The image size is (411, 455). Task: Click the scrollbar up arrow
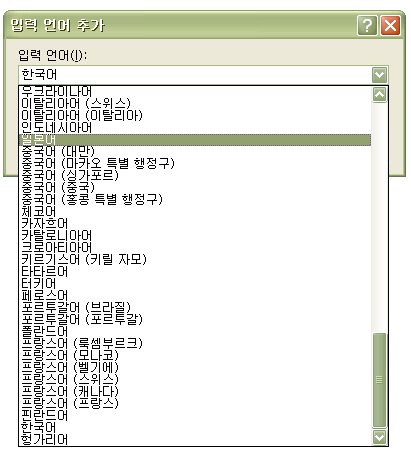click(379, 95)
